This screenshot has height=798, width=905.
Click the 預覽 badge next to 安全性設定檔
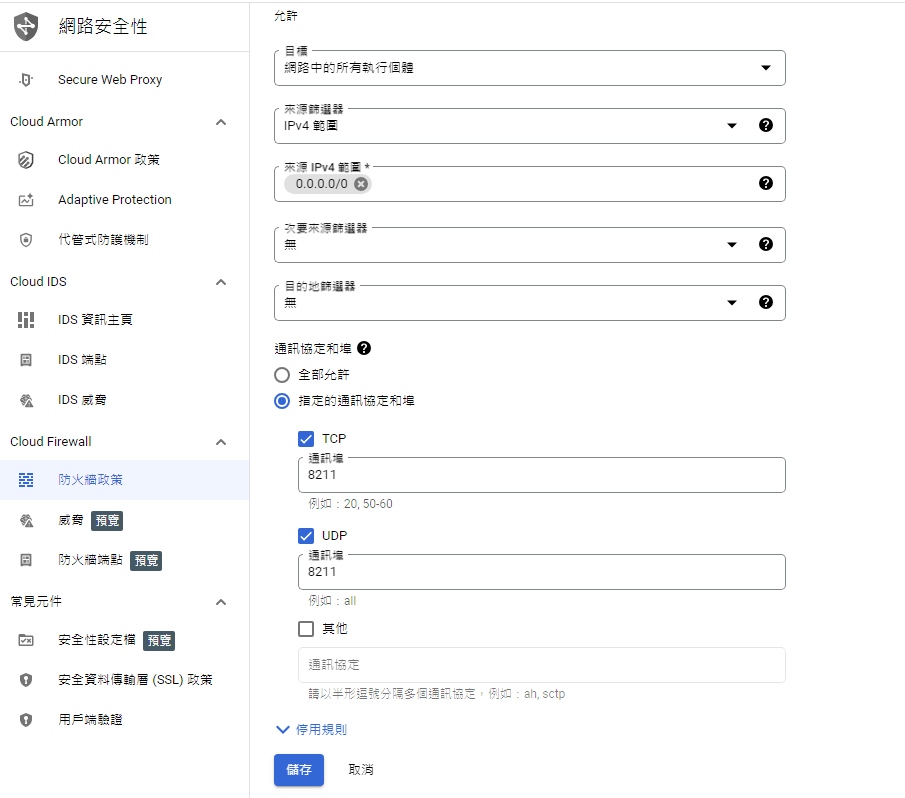159,640
